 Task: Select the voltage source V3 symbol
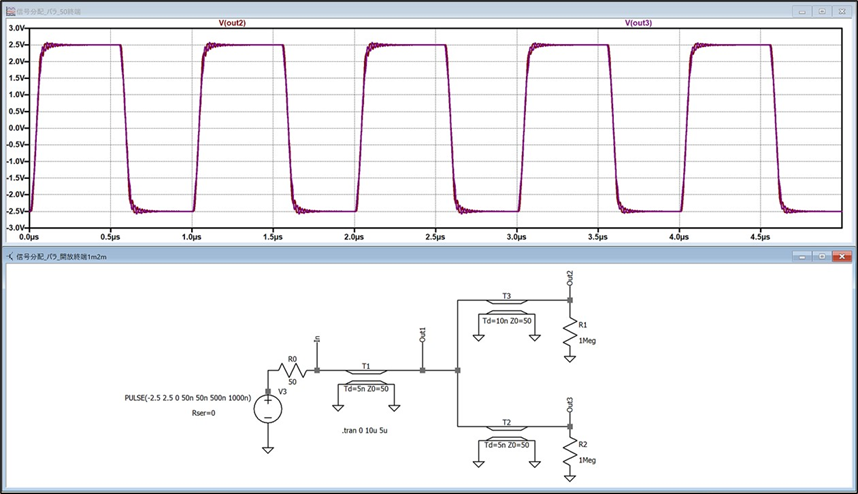(x=268, y=409)
